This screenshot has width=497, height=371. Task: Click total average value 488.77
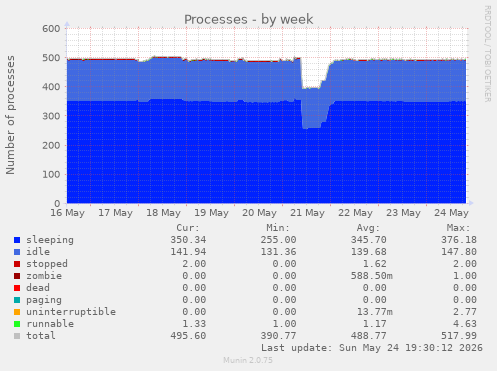pos(369,336)
